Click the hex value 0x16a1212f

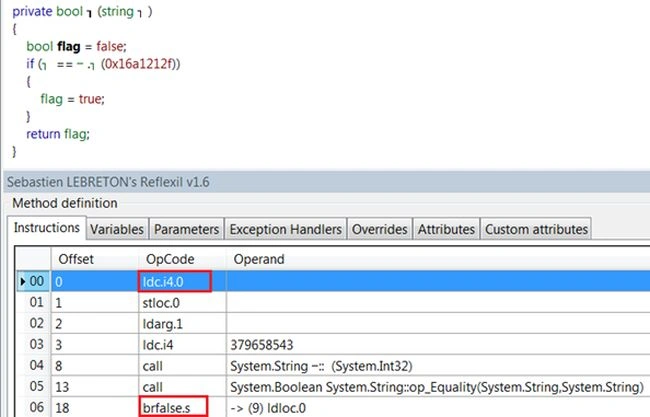point(138,64)
